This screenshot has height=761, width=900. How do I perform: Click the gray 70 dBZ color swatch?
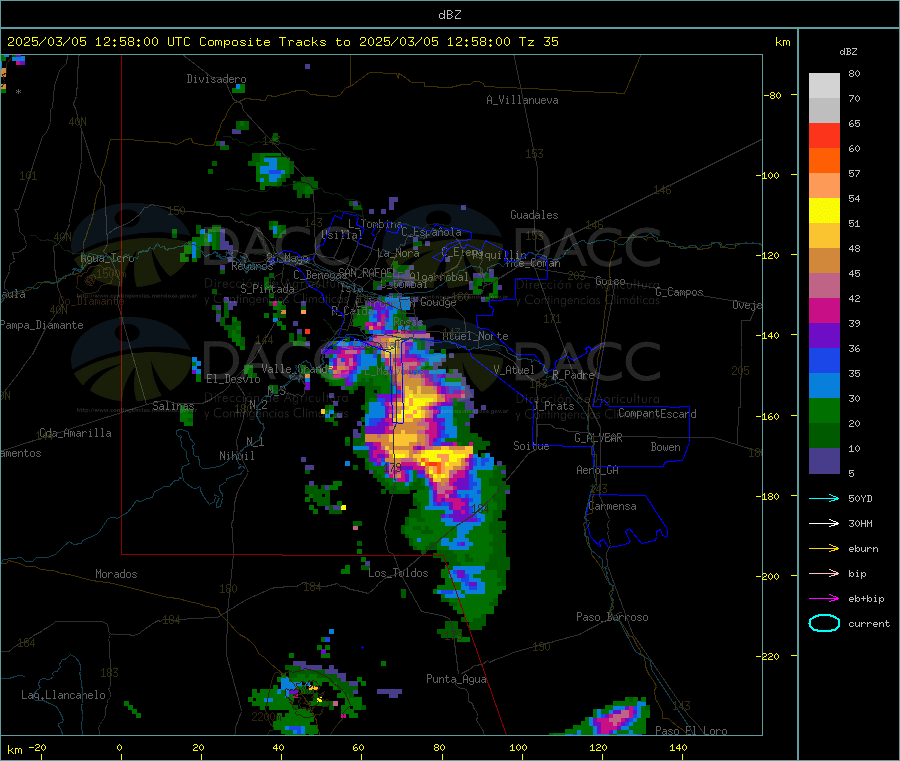(x=824, y=110)
